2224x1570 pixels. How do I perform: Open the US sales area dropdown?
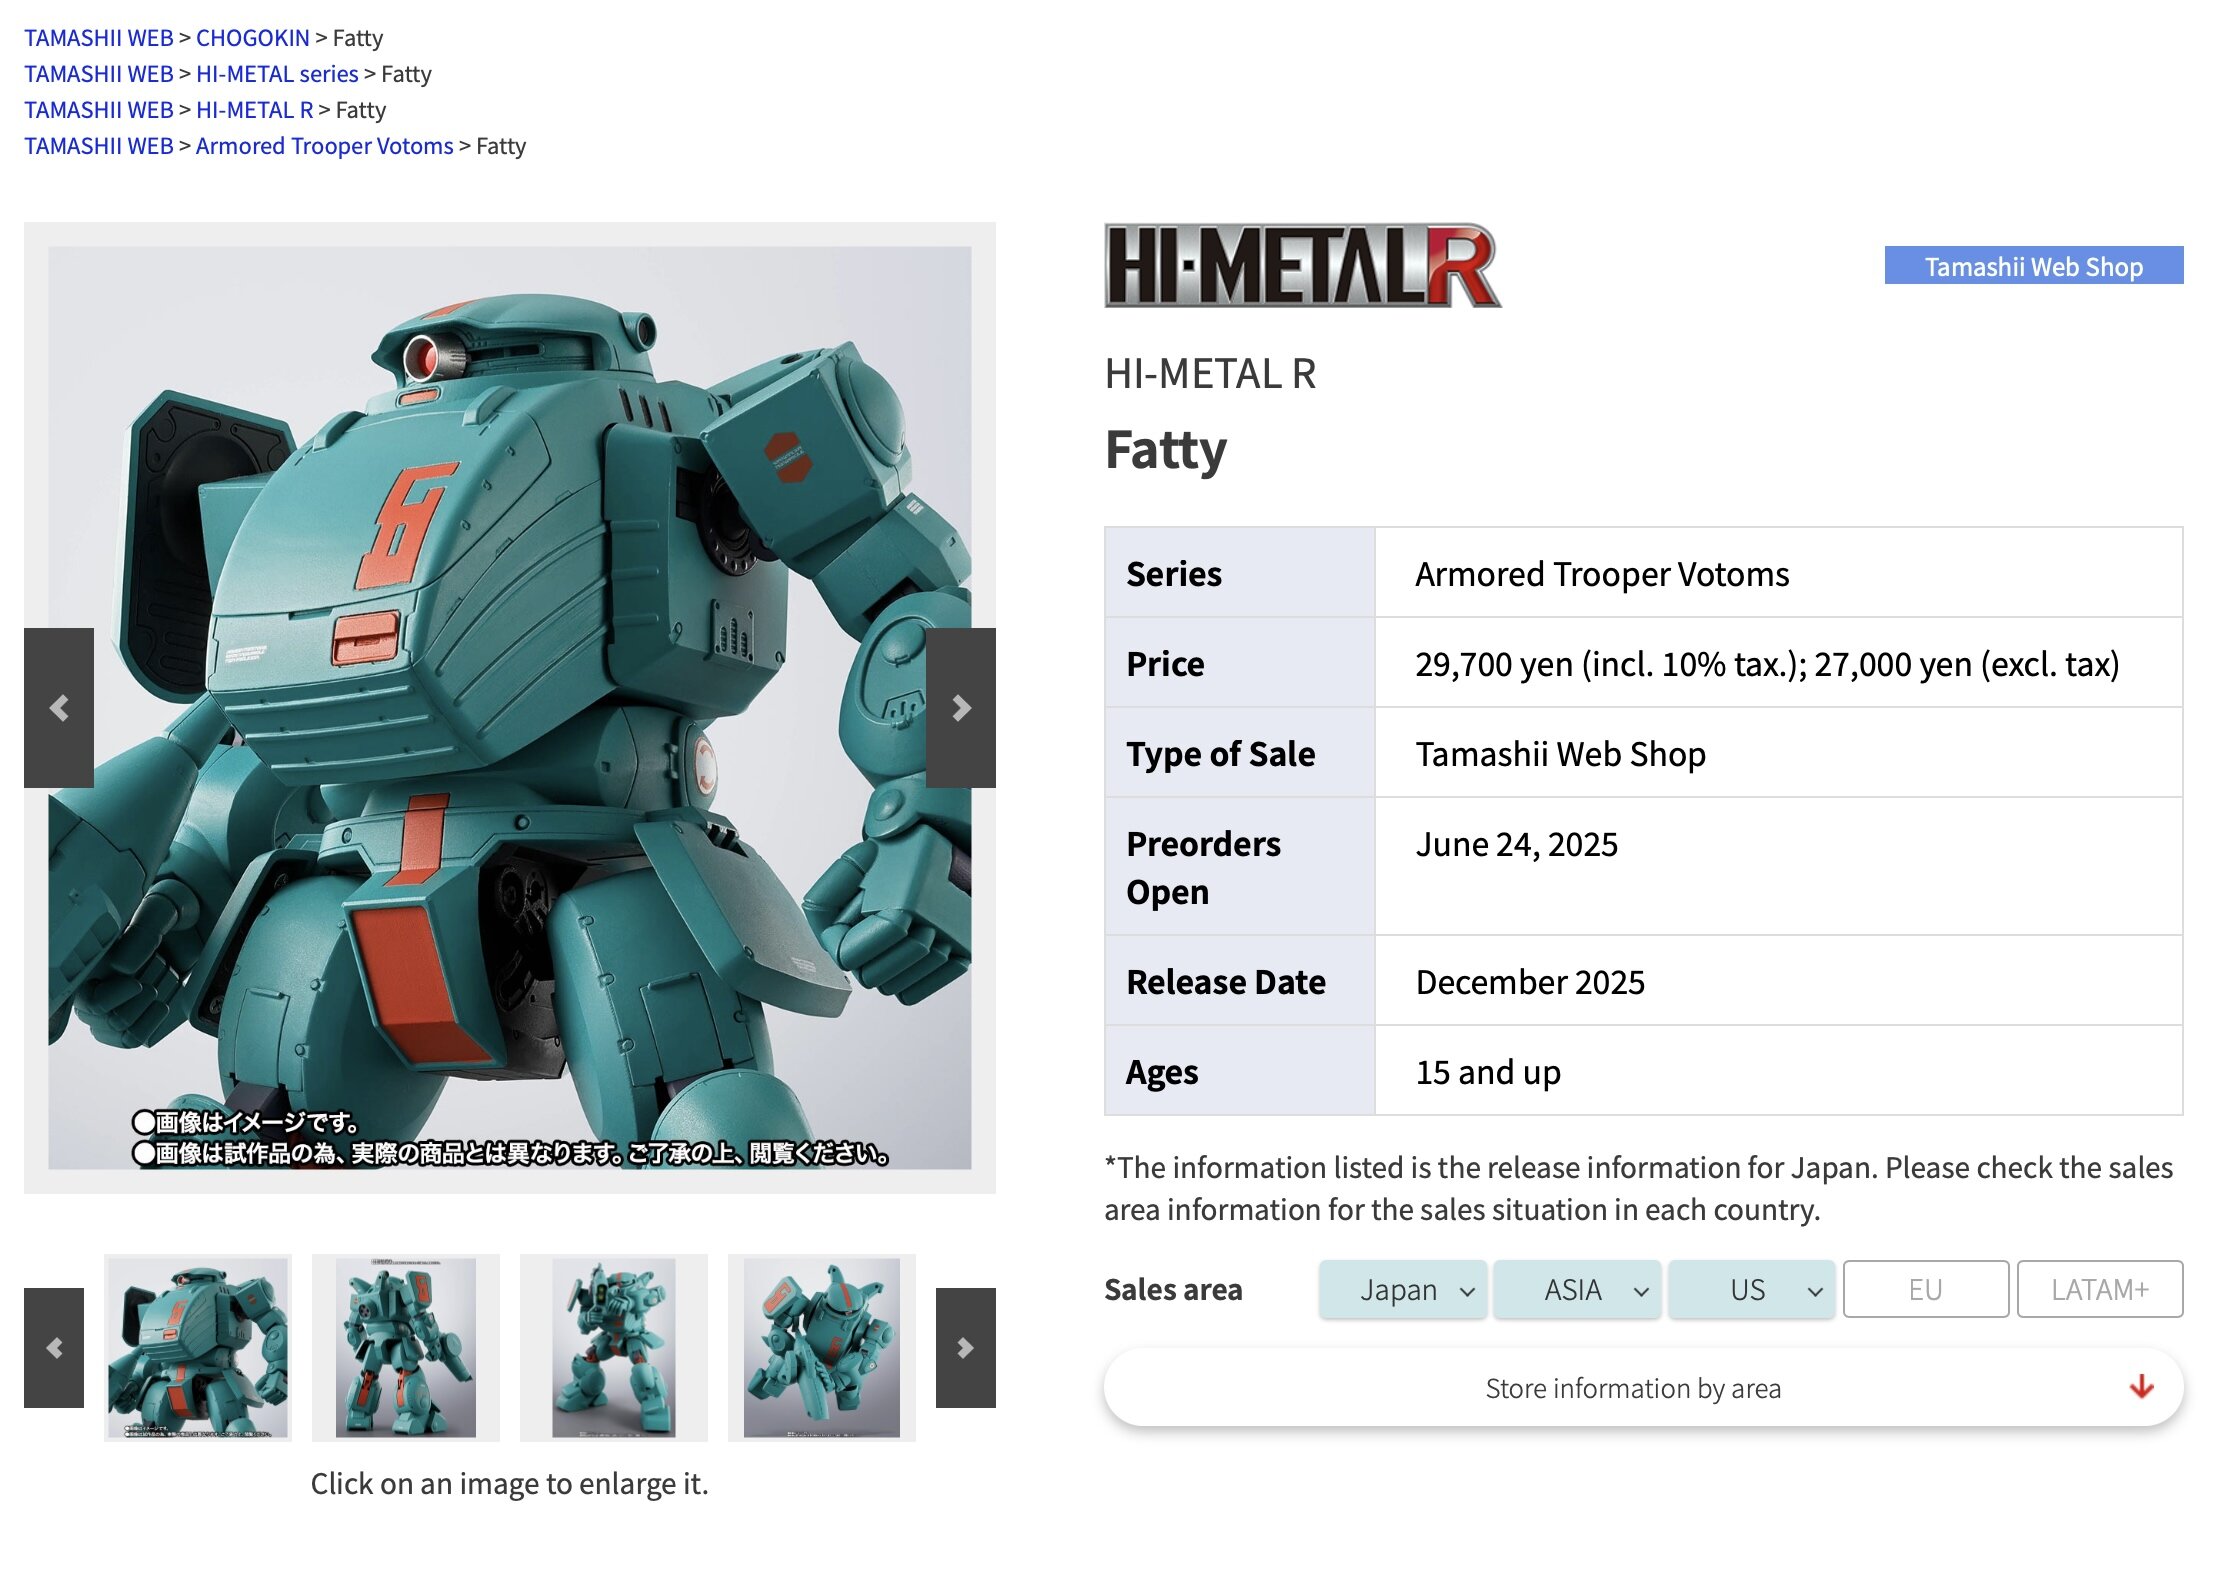[x=1751, y=1289]
